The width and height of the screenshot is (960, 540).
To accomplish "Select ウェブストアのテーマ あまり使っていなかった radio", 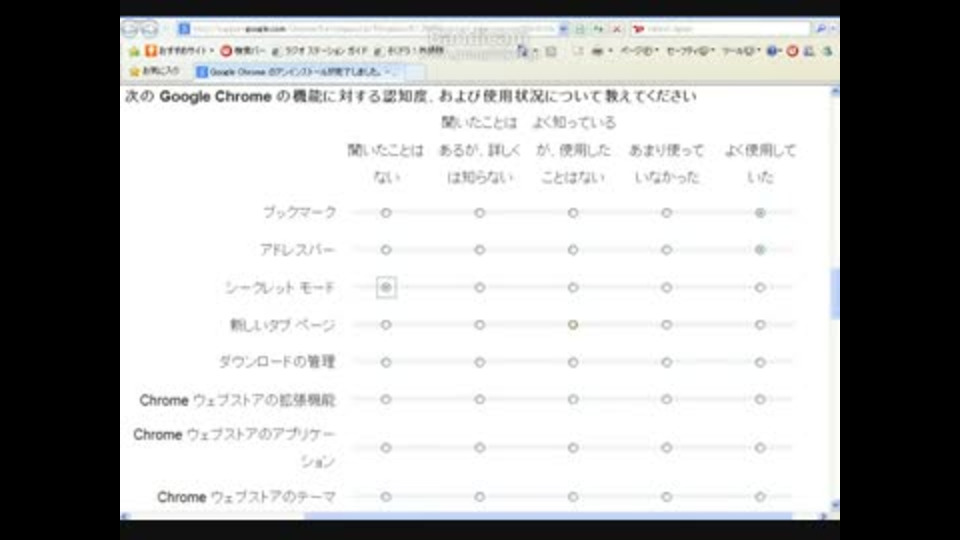I will [x=666, y=497].
